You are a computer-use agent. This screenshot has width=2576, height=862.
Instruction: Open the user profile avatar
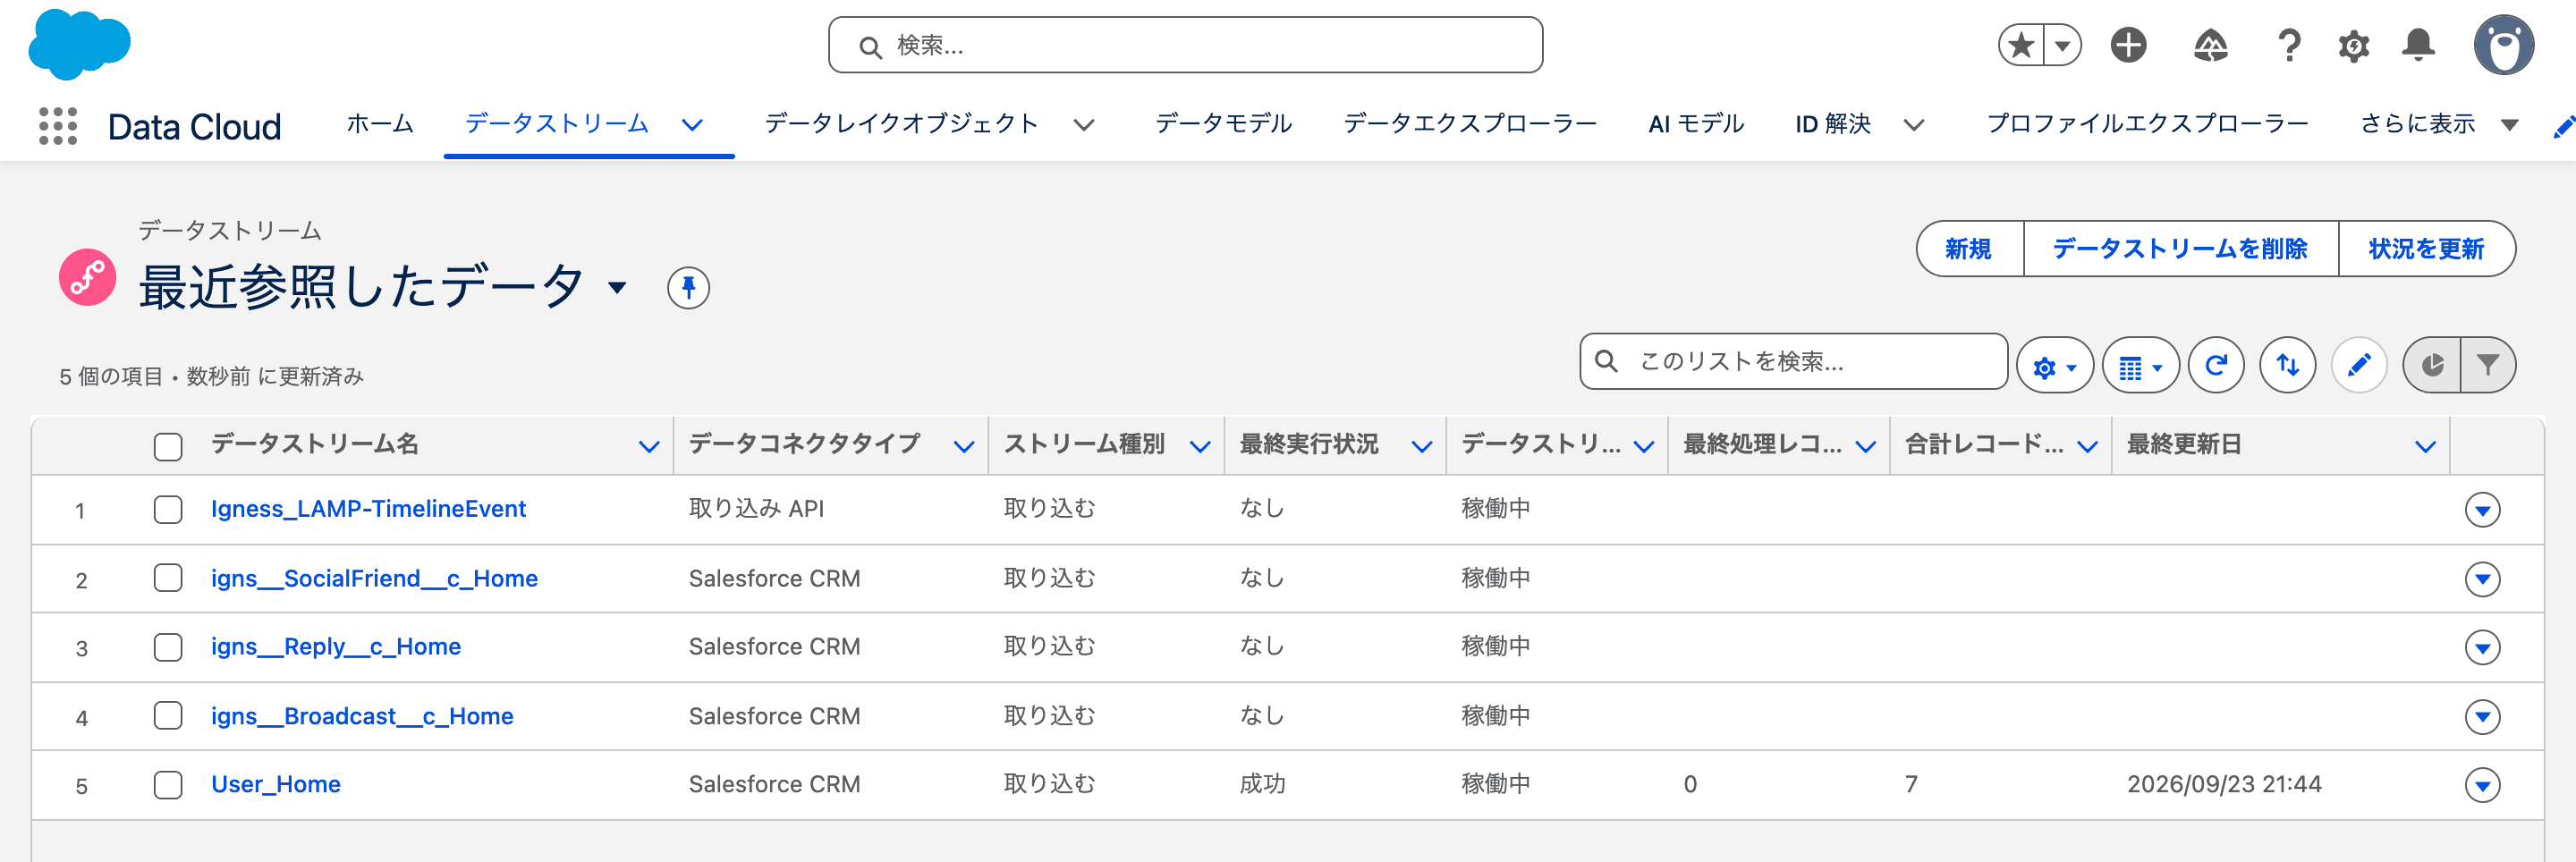pyautogui.click(x=2503, y=45)
